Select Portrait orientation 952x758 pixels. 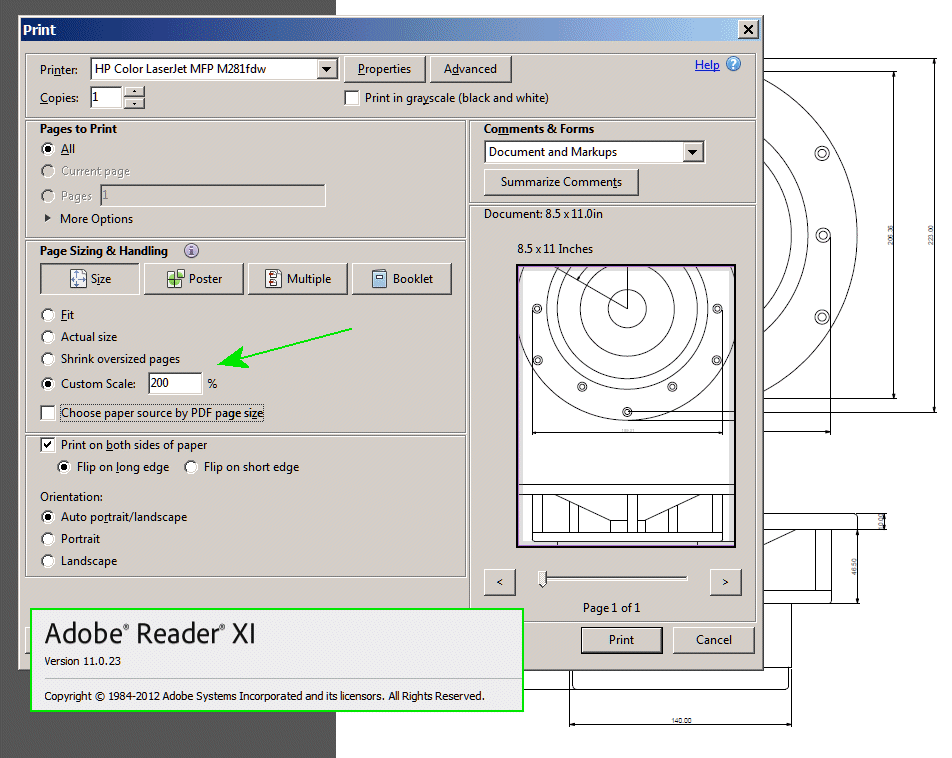coord(48,539)
